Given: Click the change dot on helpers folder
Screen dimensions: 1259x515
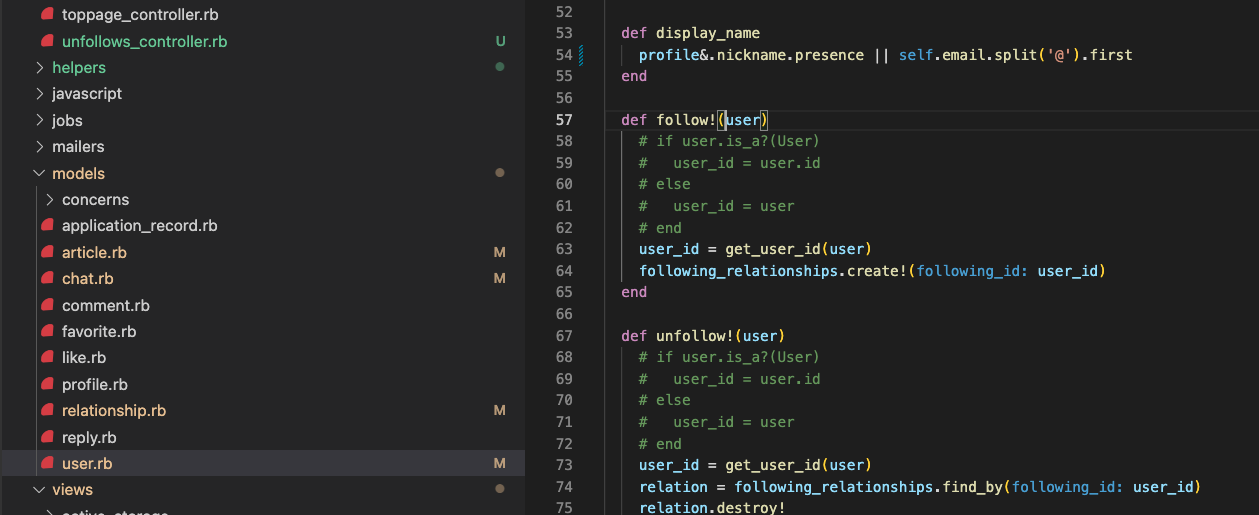Looking at the screenshot, I should (x=500, y=67).
